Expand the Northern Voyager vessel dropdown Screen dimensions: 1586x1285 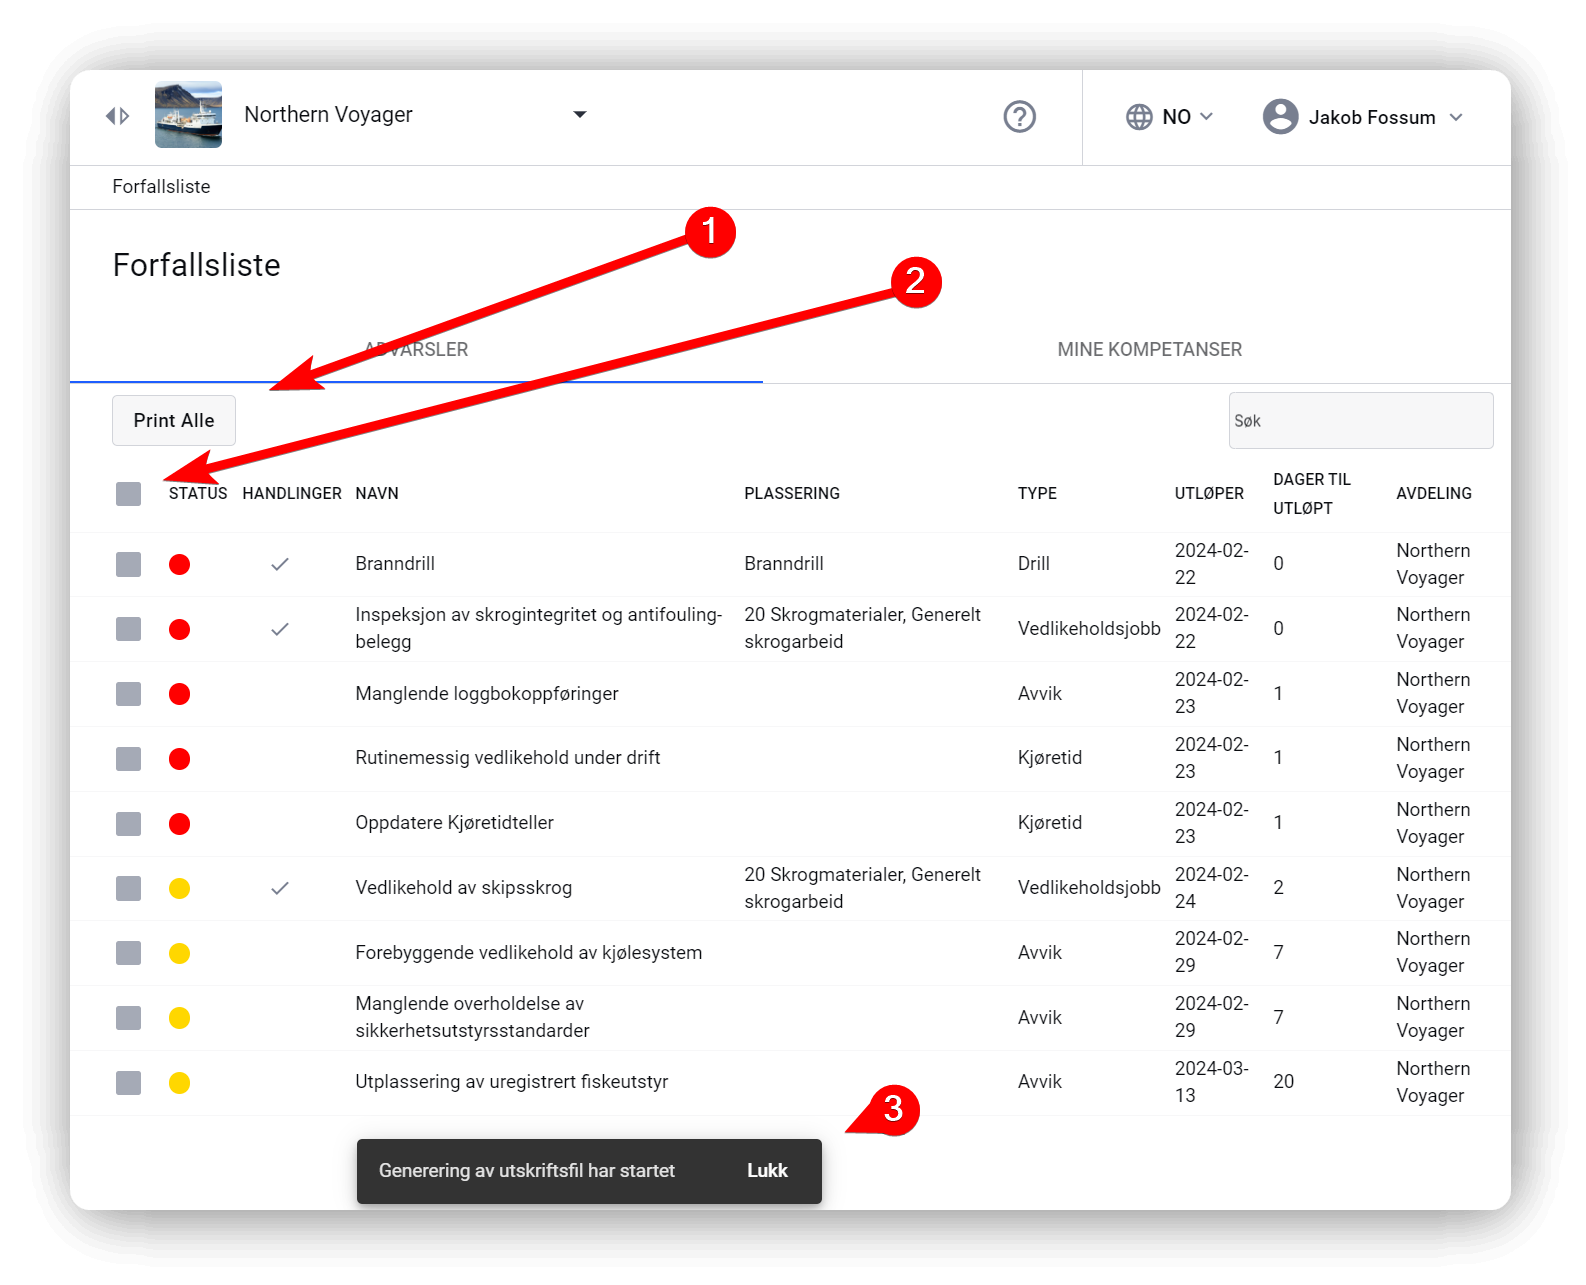(579, 115)
